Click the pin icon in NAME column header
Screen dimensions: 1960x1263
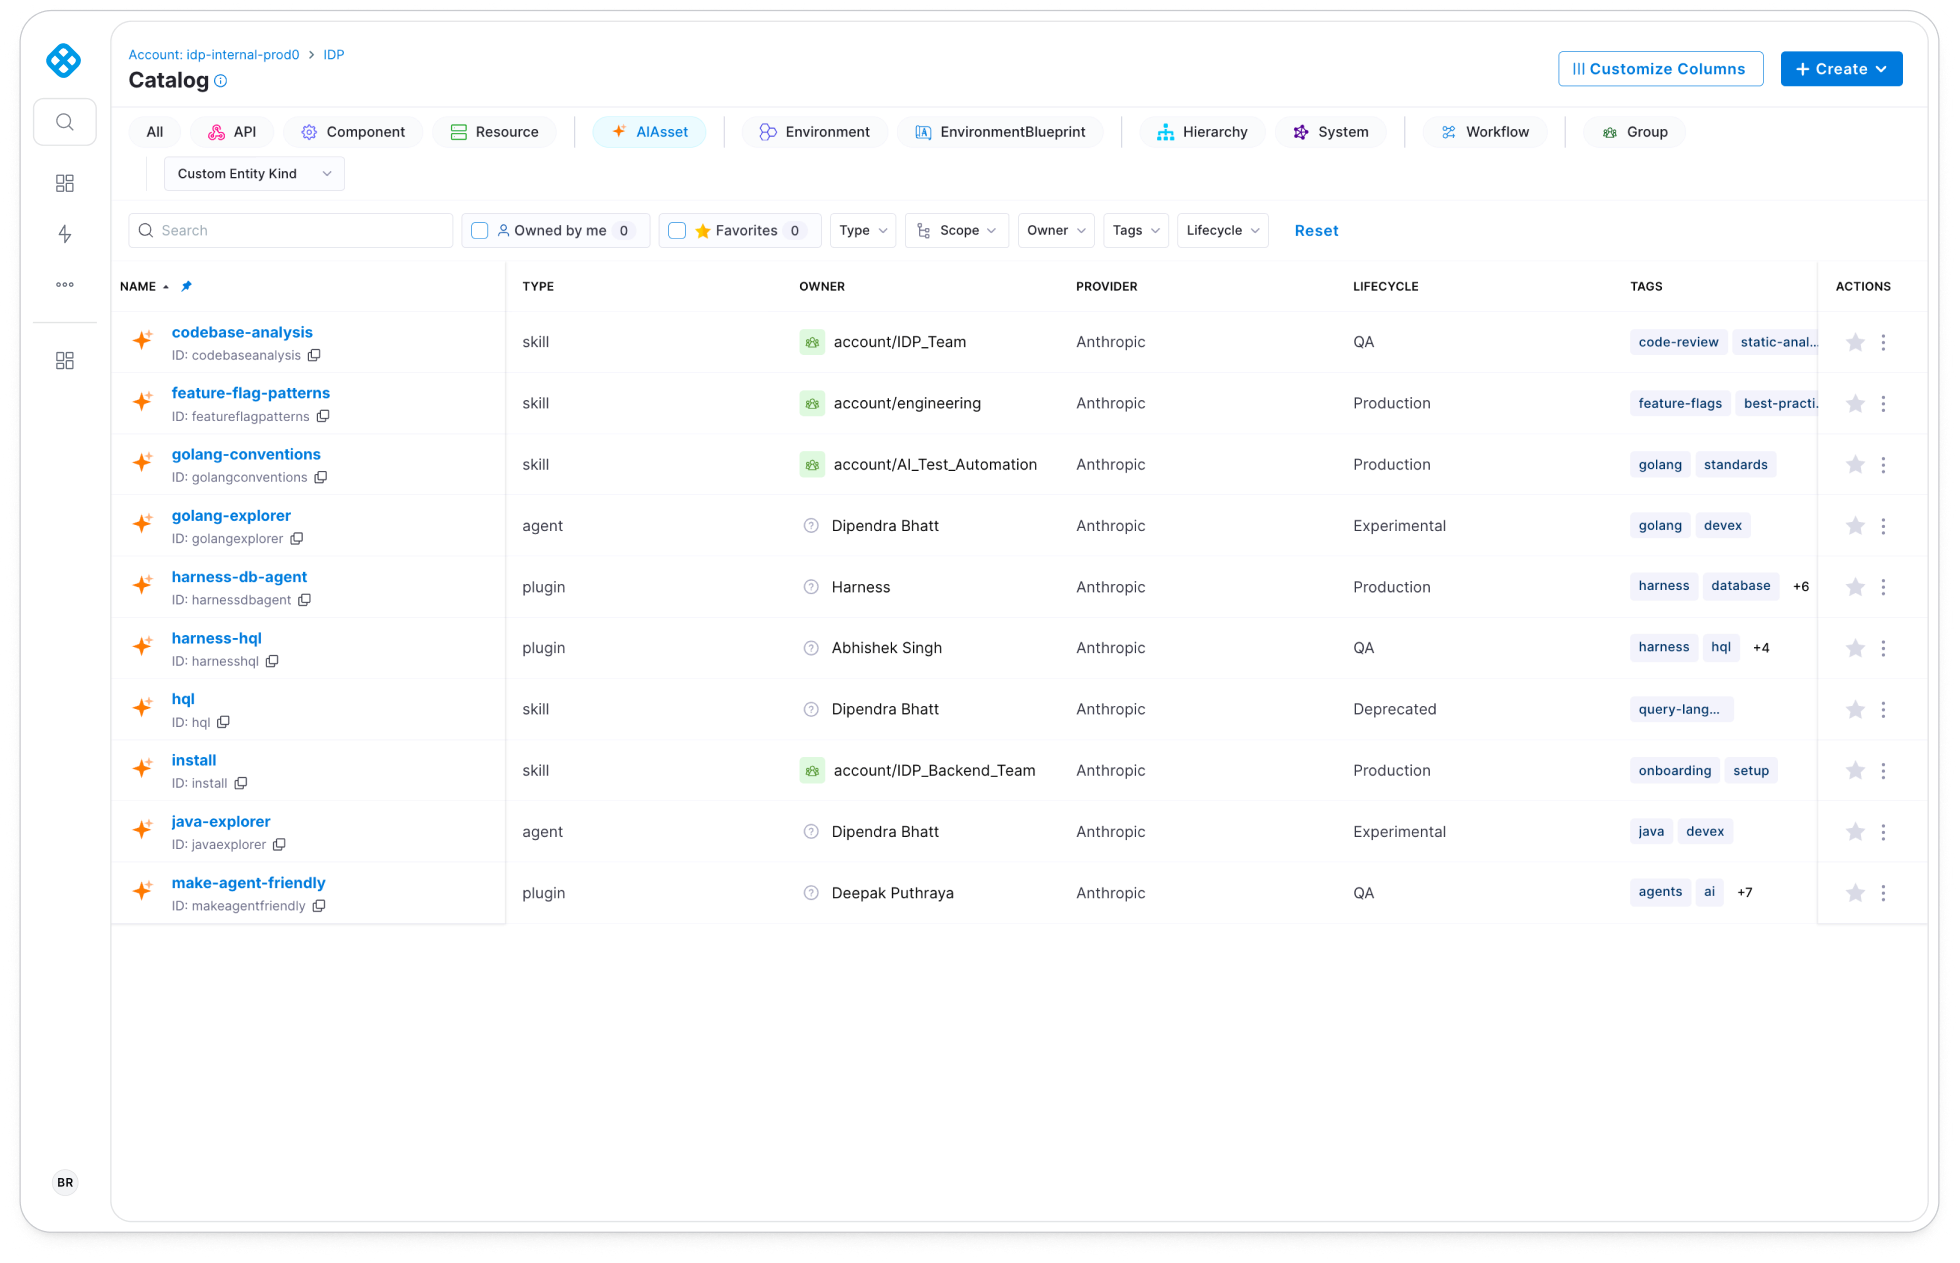(x=186, y=286)
